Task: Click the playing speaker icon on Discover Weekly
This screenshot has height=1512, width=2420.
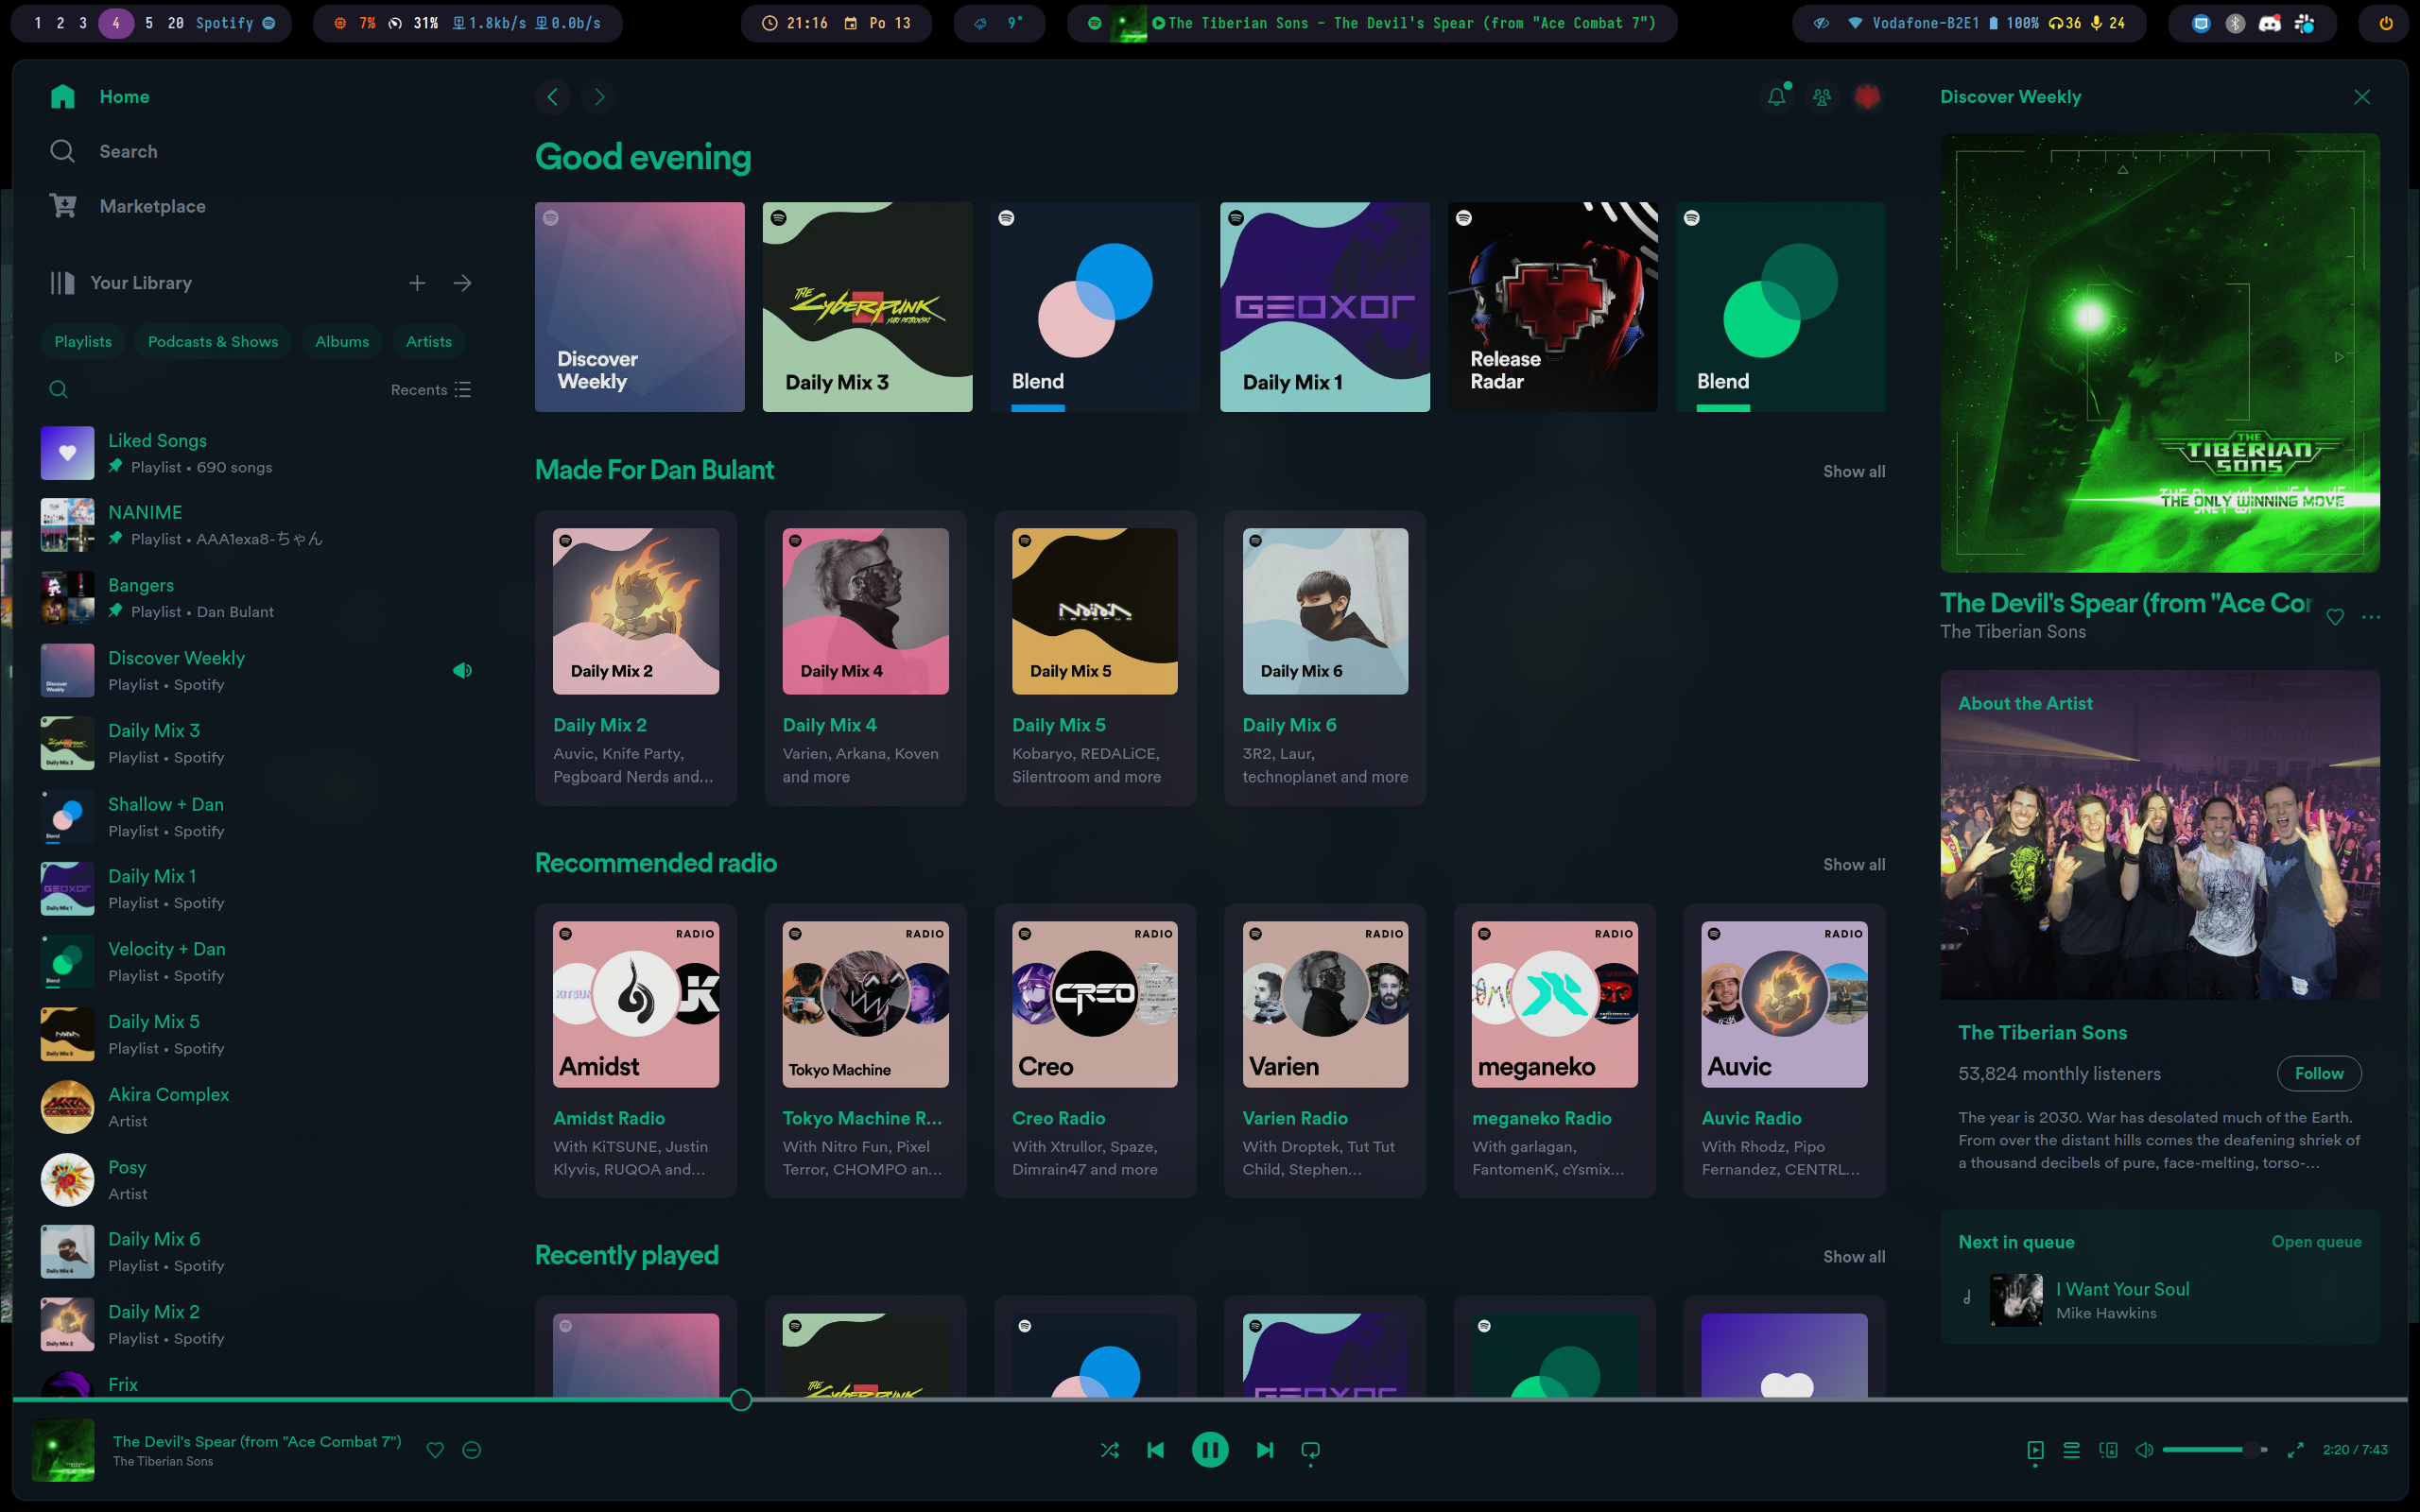Action: point(462,671)
